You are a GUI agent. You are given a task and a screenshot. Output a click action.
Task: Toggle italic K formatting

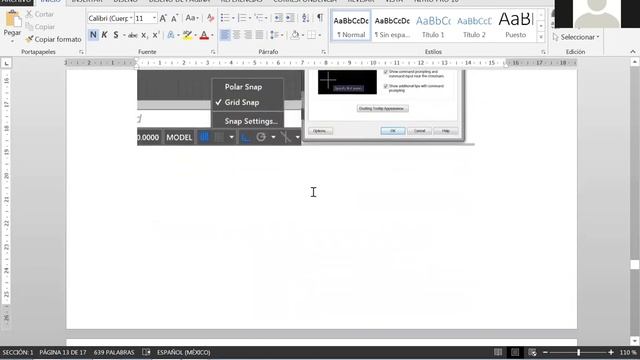[x=104, y=35]
